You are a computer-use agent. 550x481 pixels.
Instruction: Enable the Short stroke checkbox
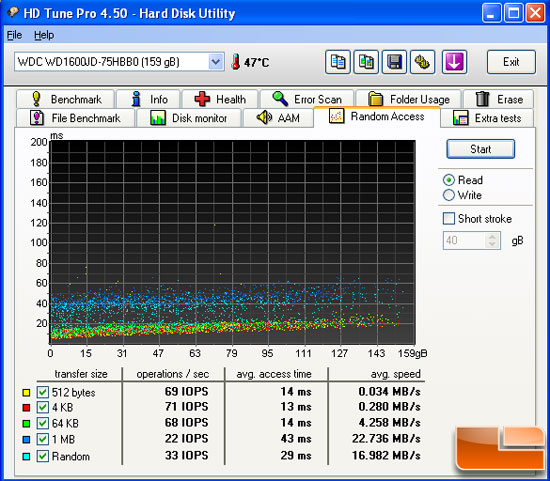pos(449,219)
